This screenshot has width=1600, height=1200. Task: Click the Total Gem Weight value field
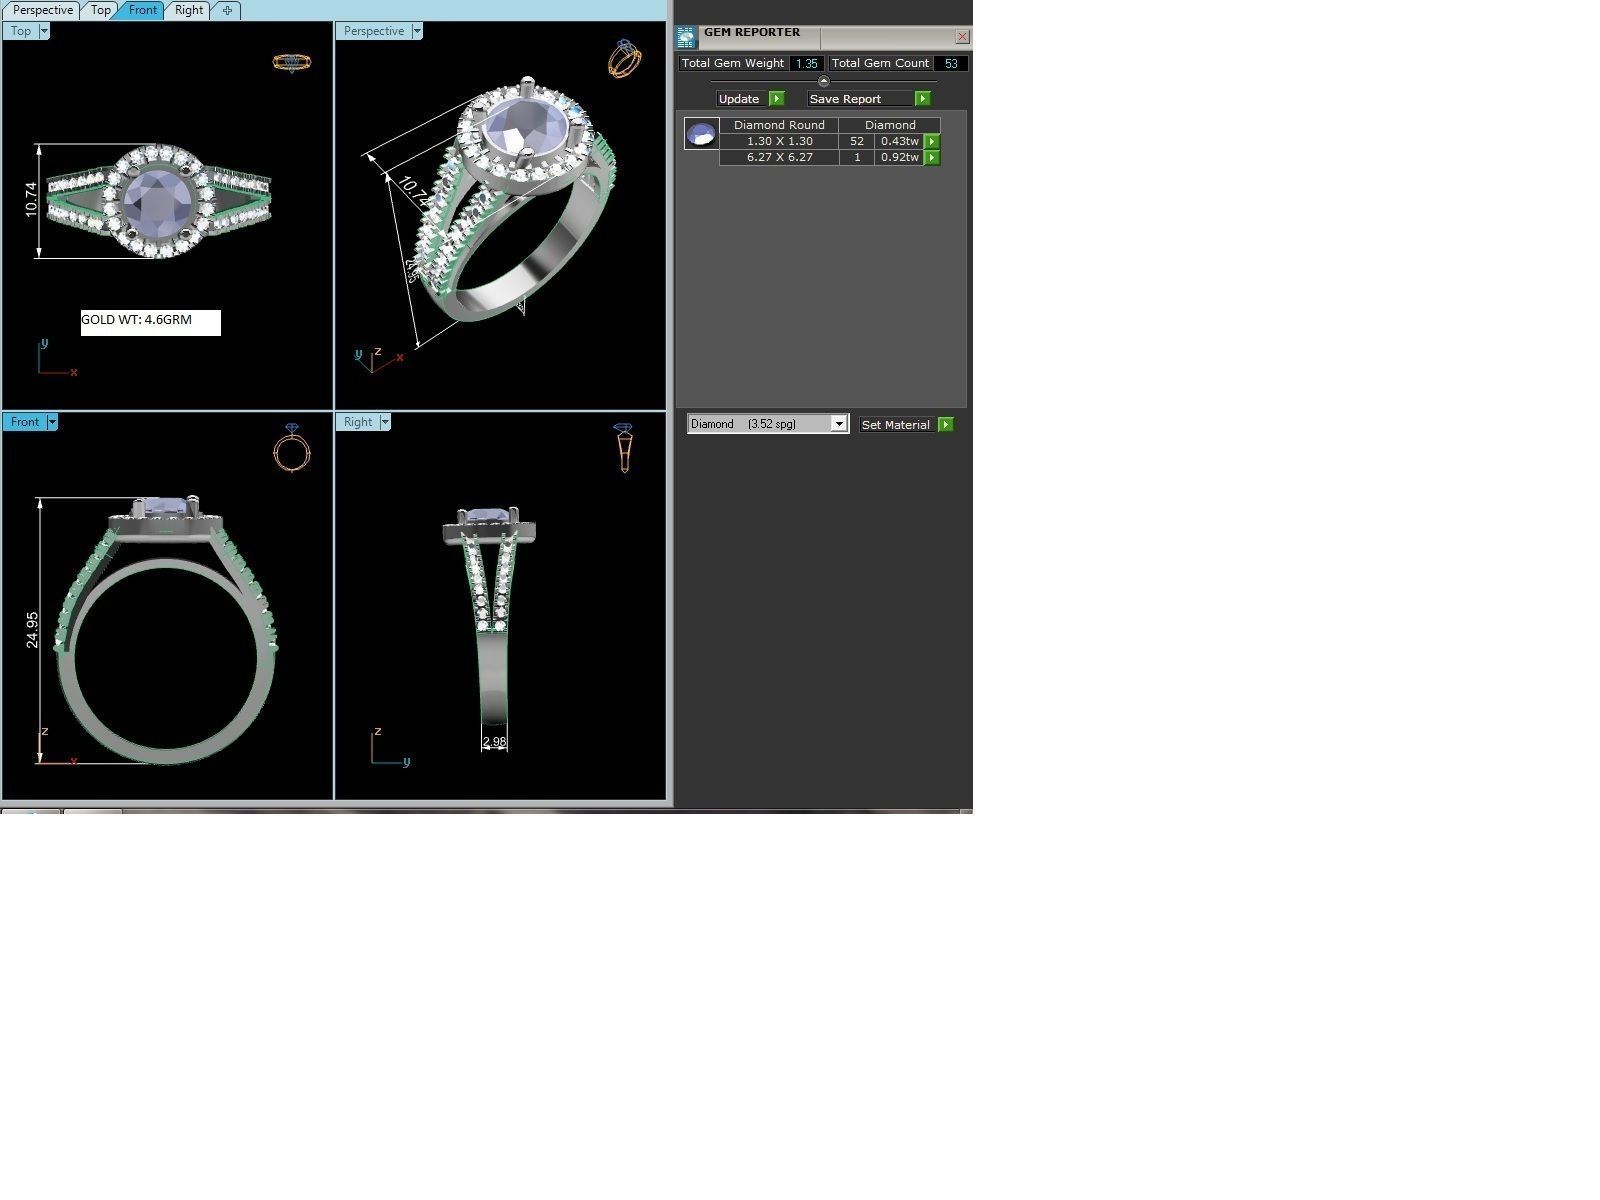coord(806,63)
